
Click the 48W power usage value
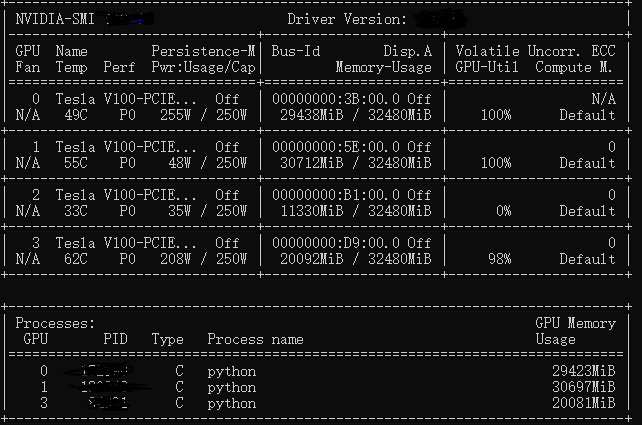point(180,163)
